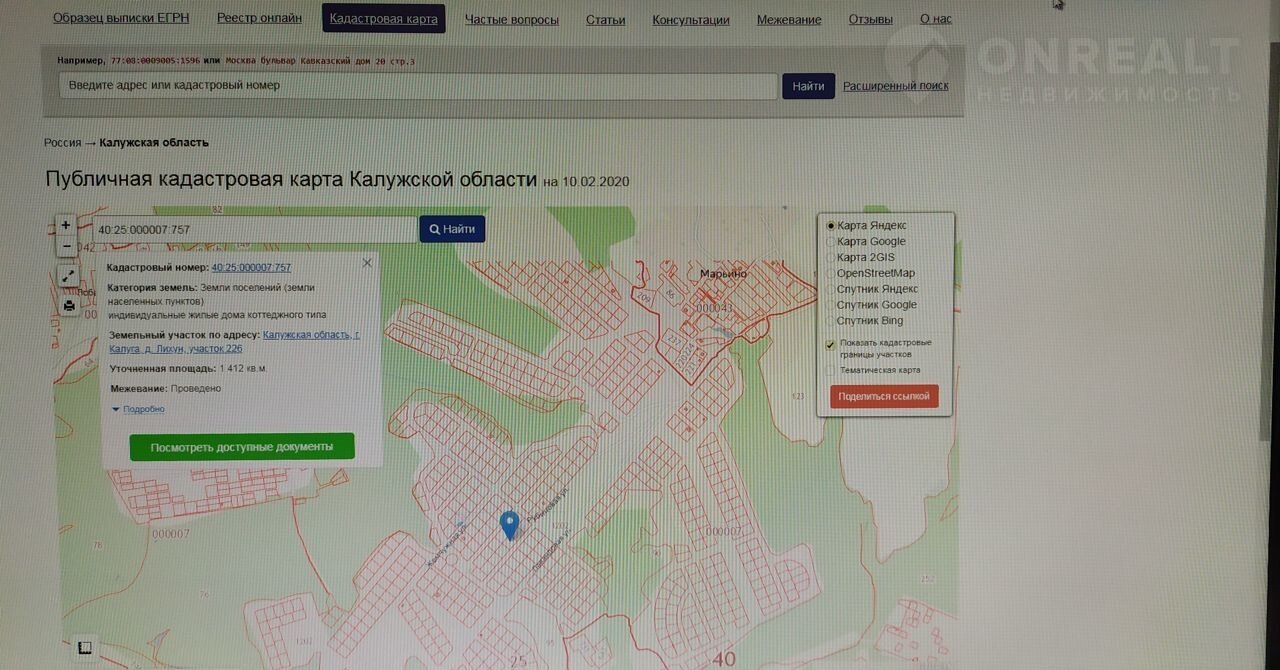
Task: Toggle fullscreen map with arrows icon
Action: [68, 276]
